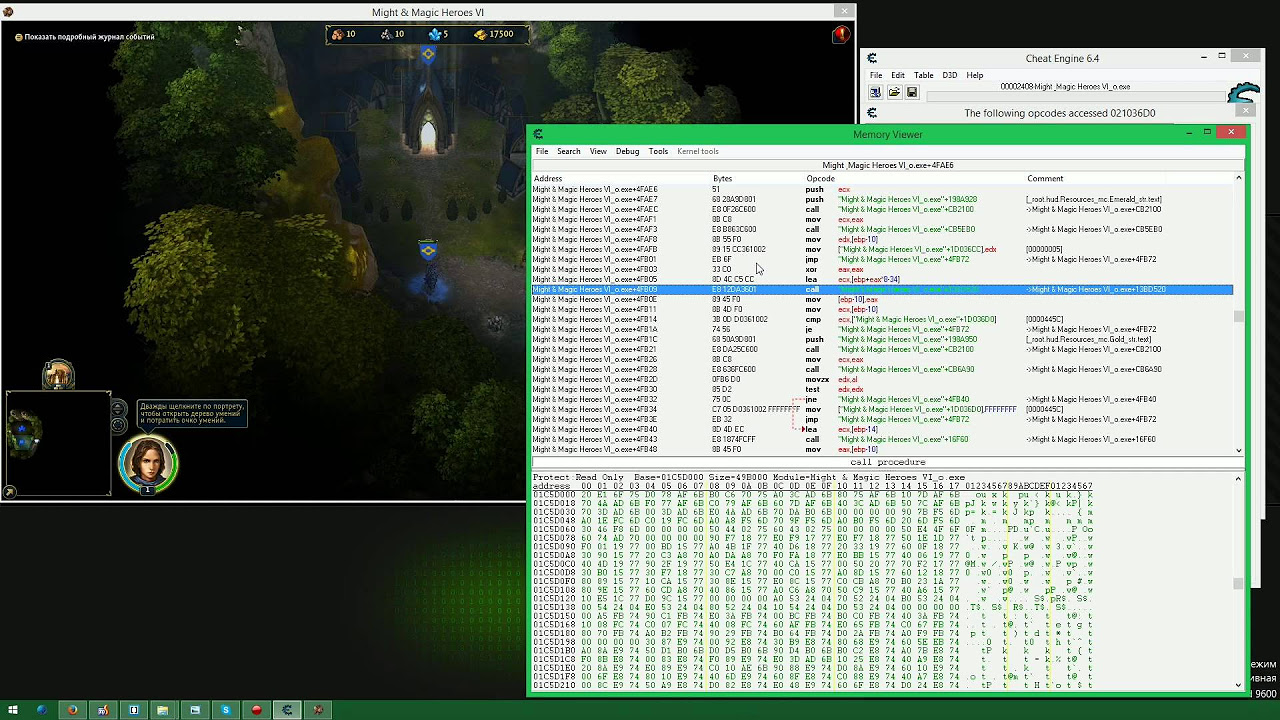Click the wood resource counter showing 10
Image resolution: width=1280 pixels, height=720 pixels.
[343, 34]
